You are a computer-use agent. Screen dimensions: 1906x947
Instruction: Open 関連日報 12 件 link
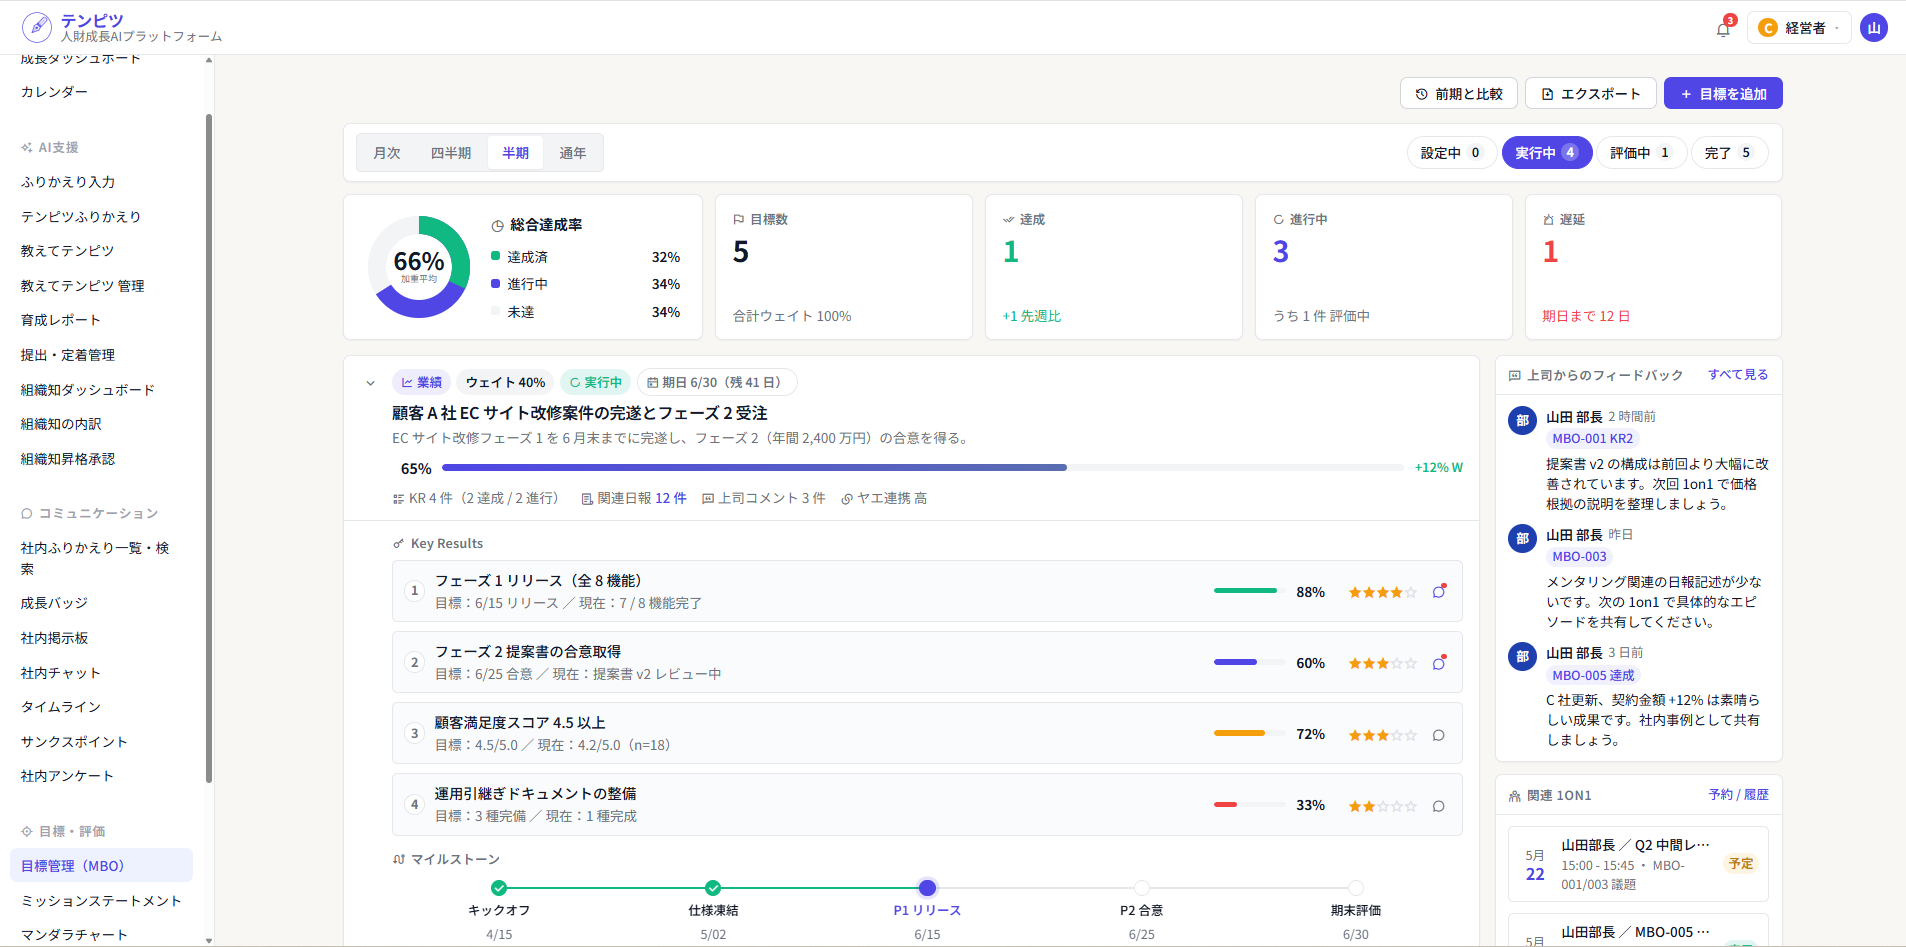point(634,498)
